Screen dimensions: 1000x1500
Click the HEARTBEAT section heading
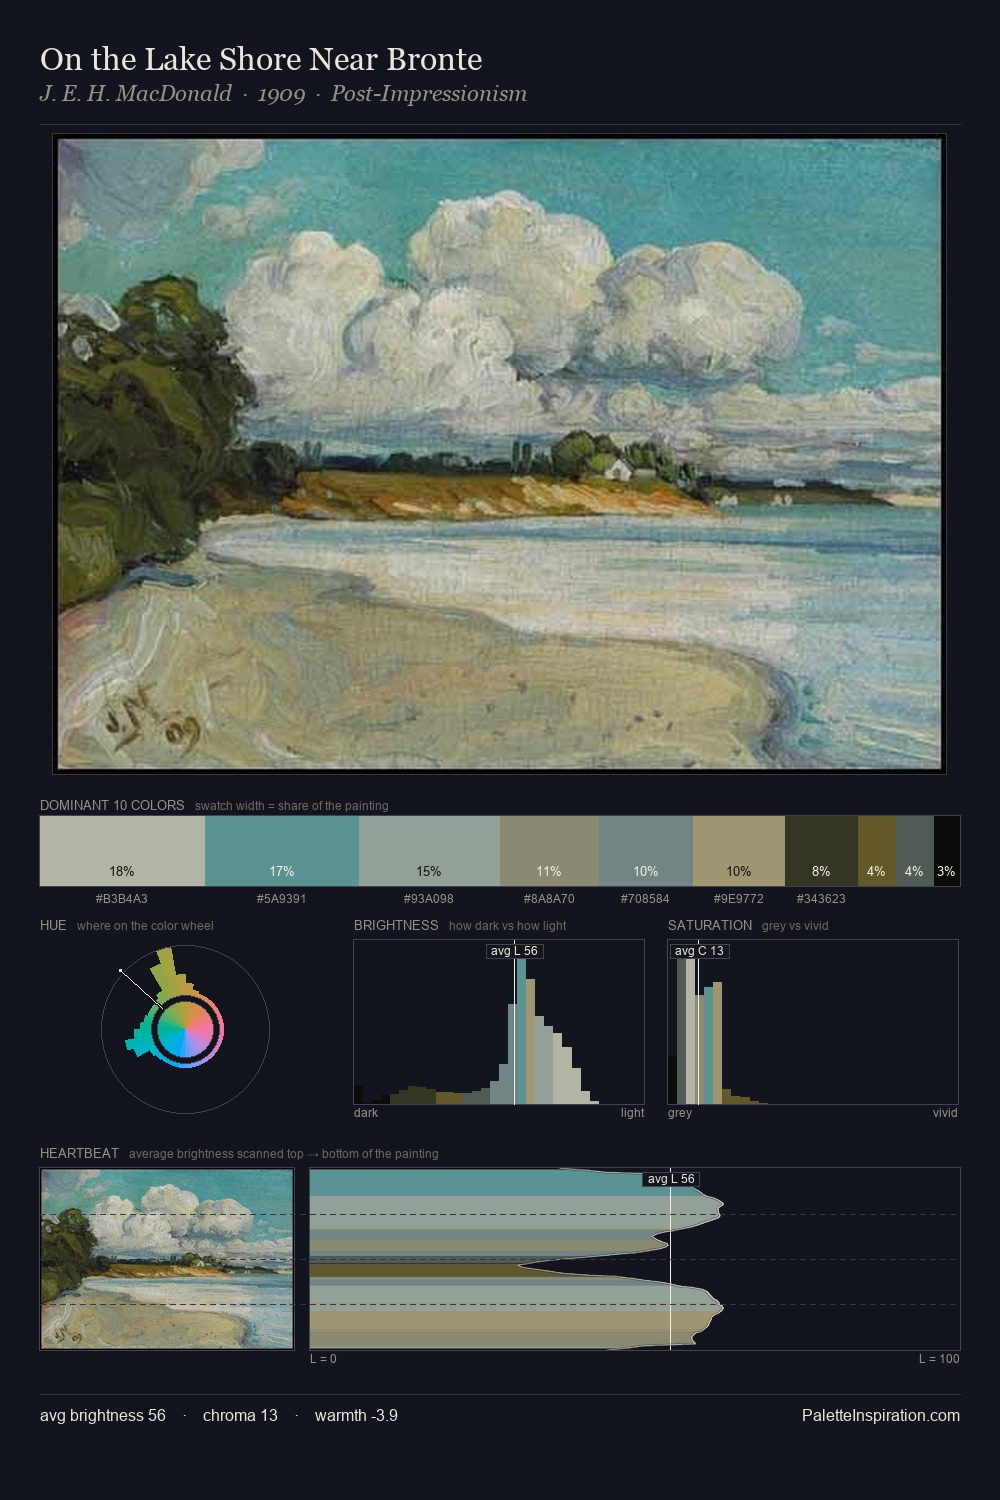point(79,1153)
